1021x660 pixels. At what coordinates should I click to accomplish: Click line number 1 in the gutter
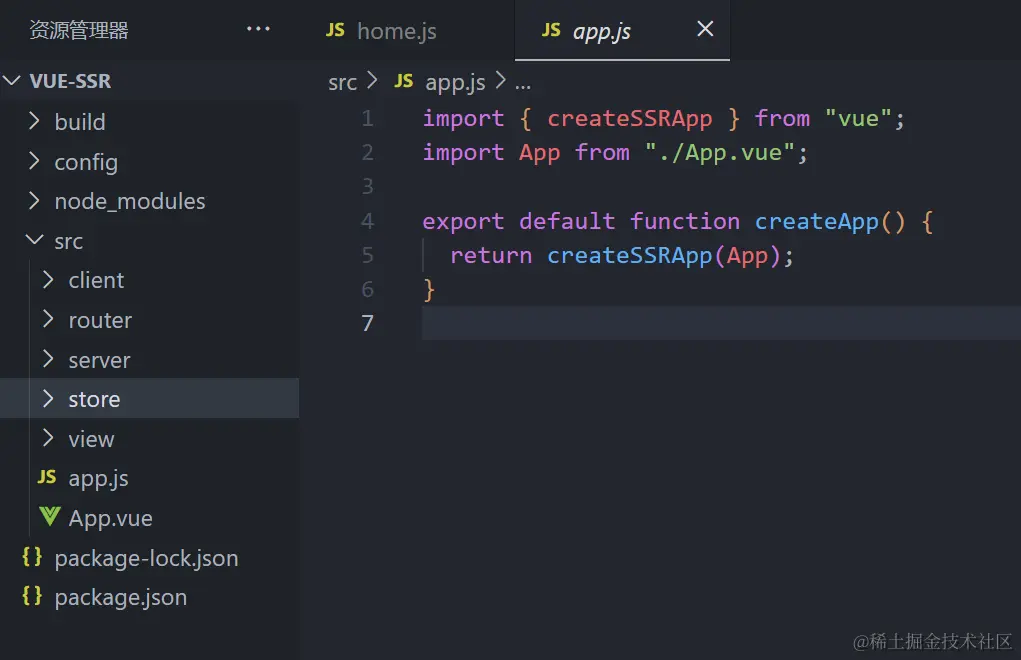tap(368, 118)
